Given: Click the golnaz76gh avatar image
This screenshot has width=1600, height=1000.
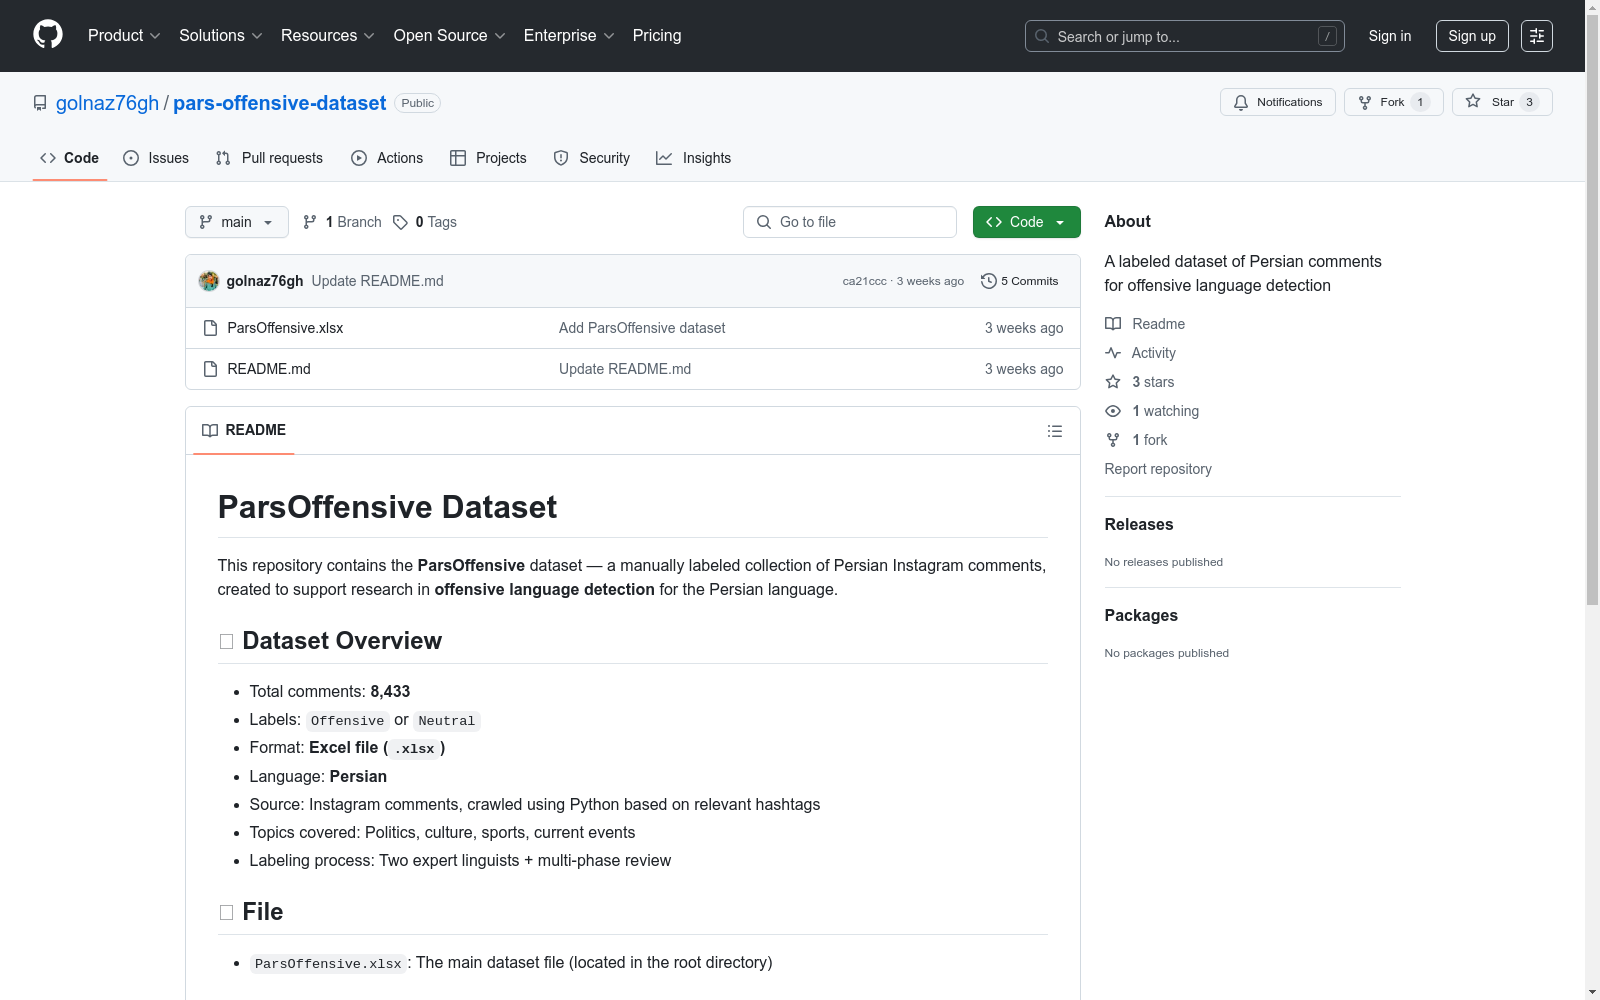Looking at the screenshot, I should click(209, 281).
